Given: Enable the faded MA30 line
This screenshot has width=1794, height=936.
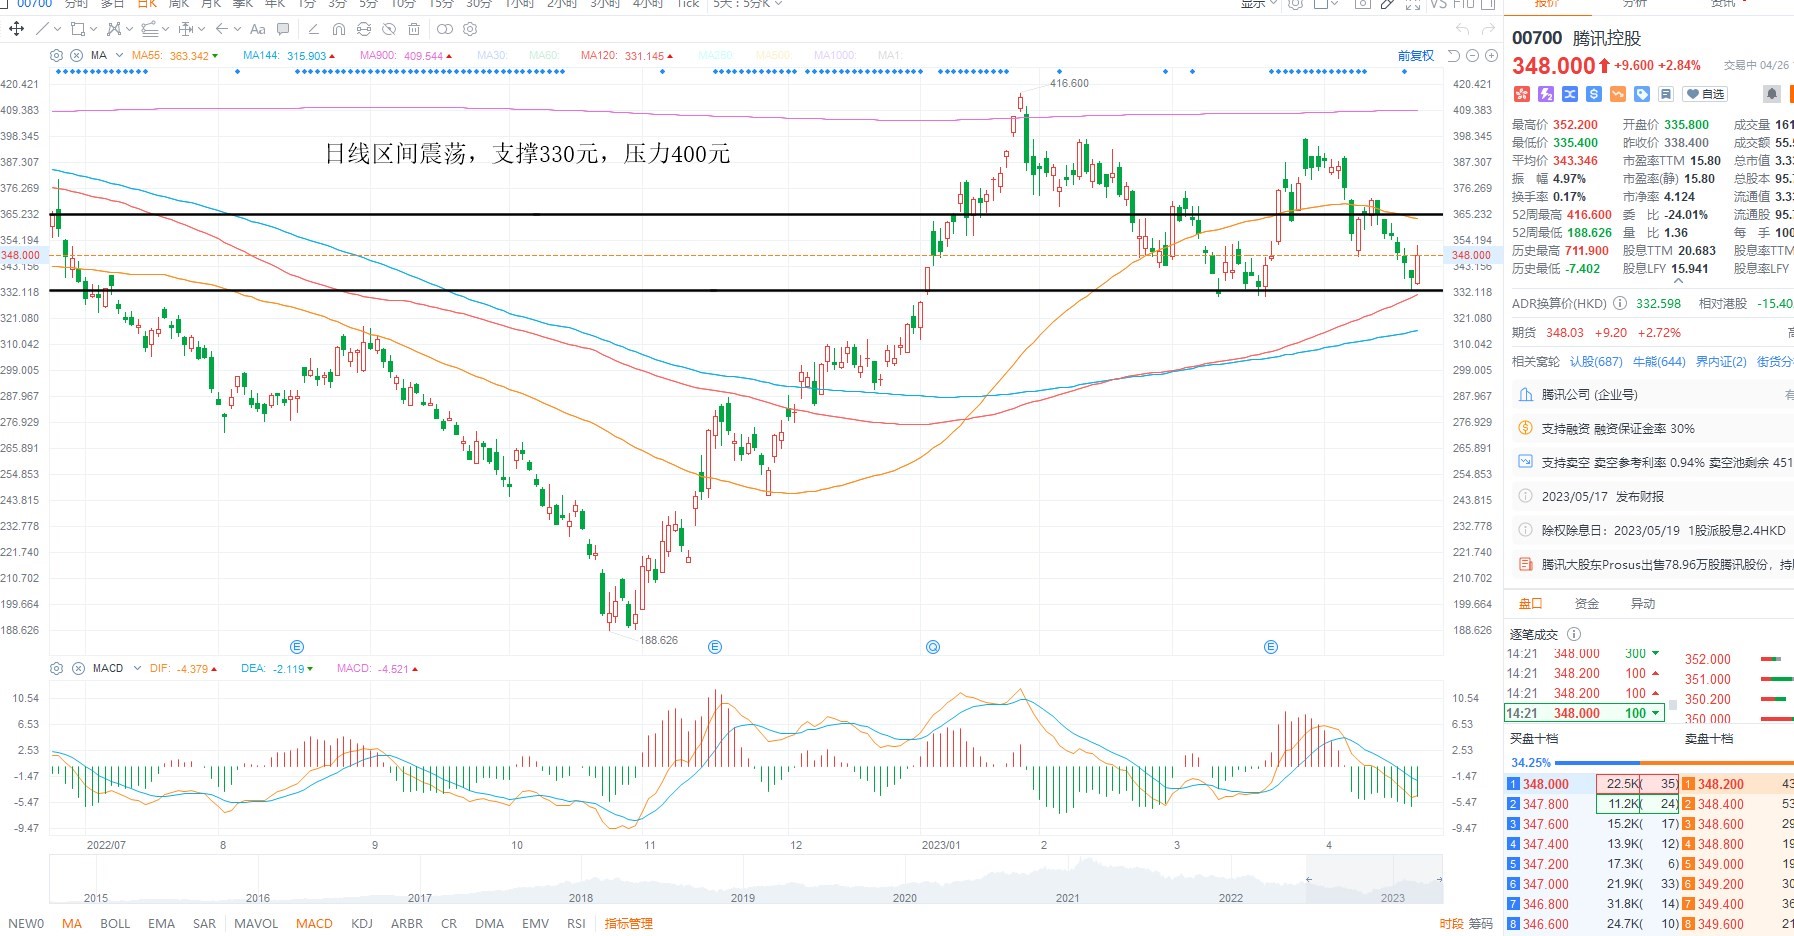Looking at the screenshot, I should point(491,56).
